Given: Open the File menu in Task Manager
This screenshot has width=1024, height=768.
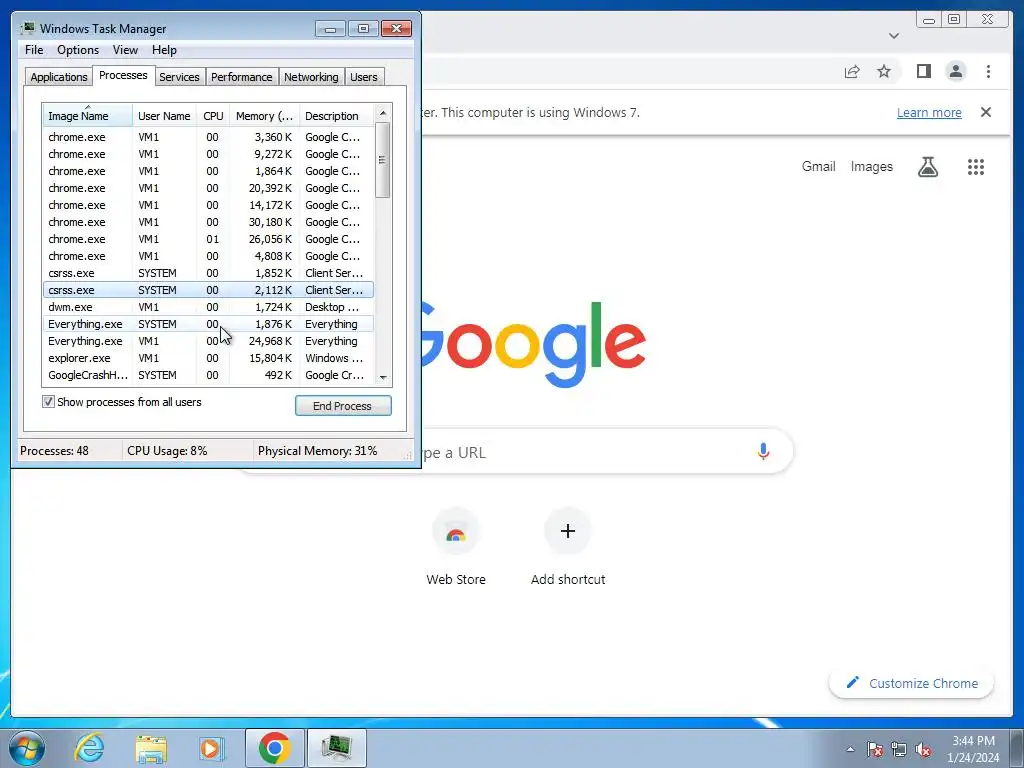Looking at the screenshot, I should 34,50.
